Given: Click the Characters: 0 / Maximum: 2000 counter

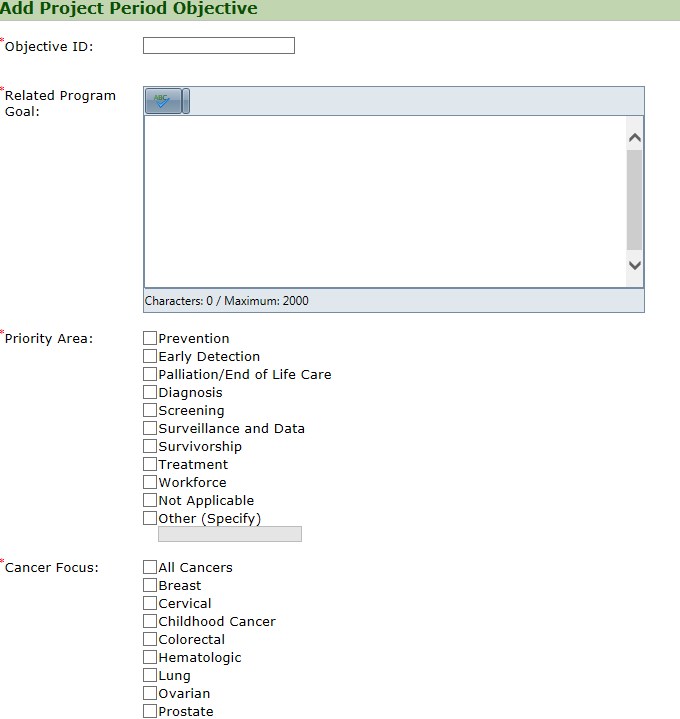Looking at the screenshot, I should [x=227, y=301].
